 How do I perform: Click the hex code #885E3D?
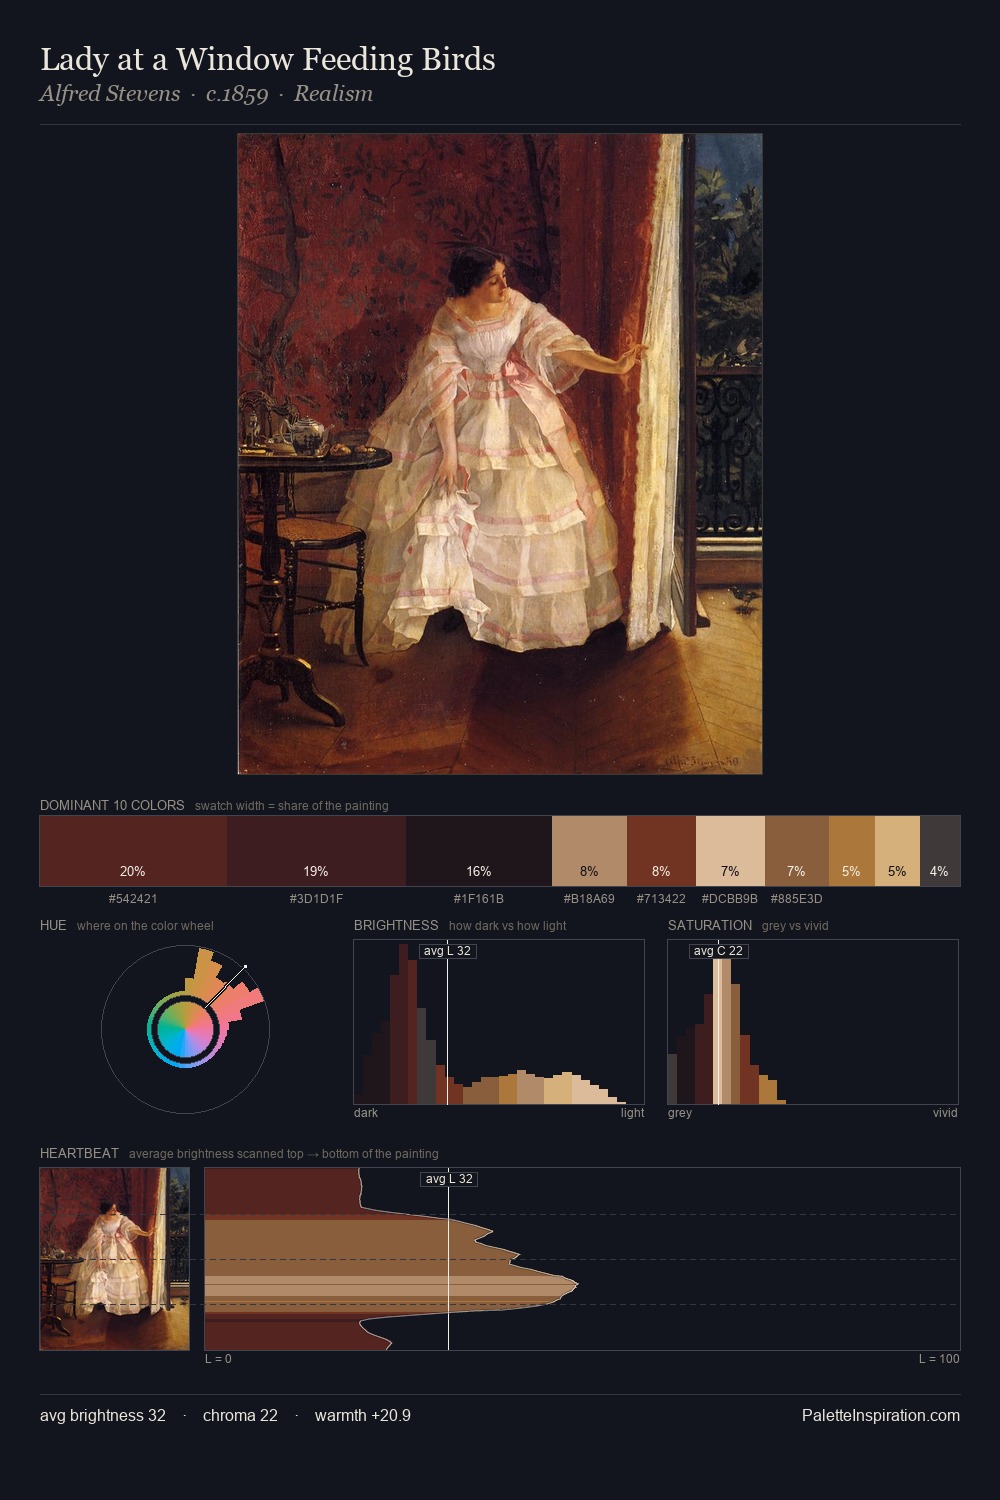[x=796, y=899]
